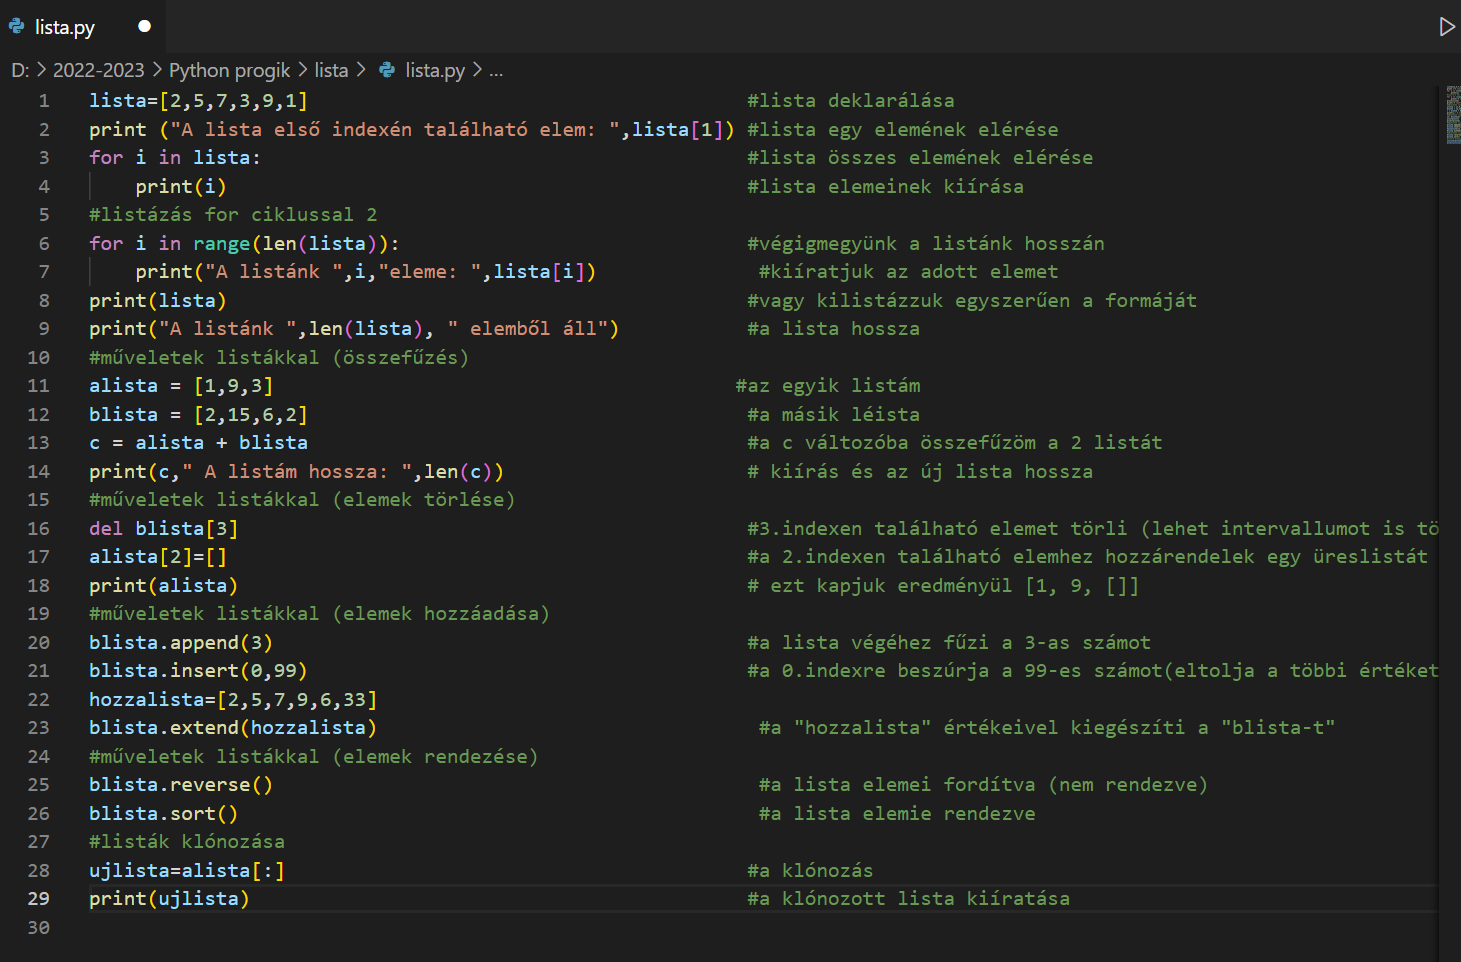Open the "Python progik" breadcrumb folder
The width and height of the screenshot is (1461, 962).
(229, 70)
